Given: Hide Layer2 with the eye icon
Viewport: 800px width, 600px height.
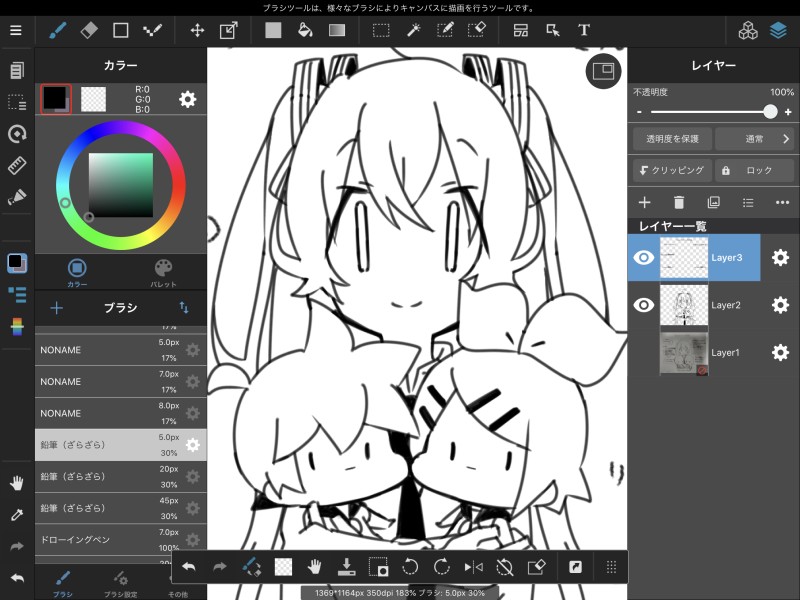Looking at the screenshot, I should click(x=643, y=305).
